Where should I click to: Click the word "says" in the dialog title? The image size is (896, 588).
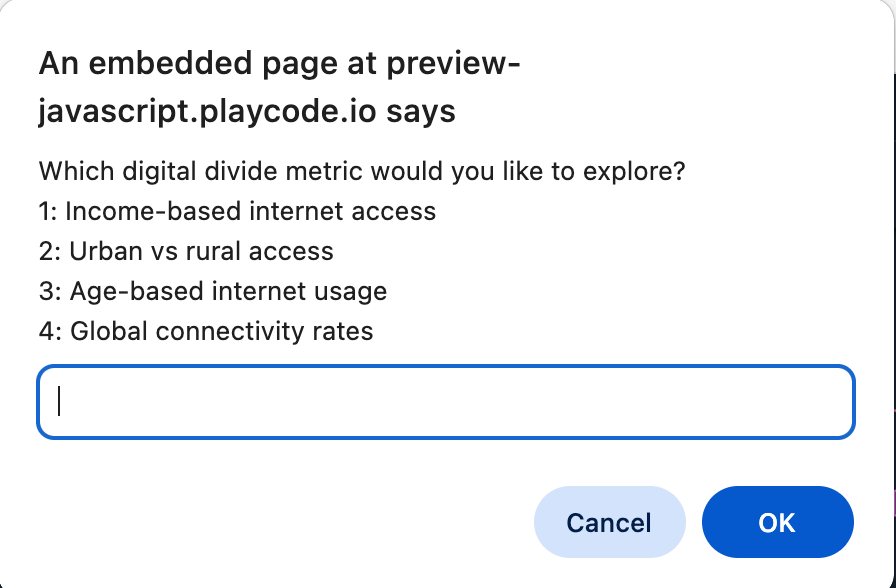[x=421, y=111]
